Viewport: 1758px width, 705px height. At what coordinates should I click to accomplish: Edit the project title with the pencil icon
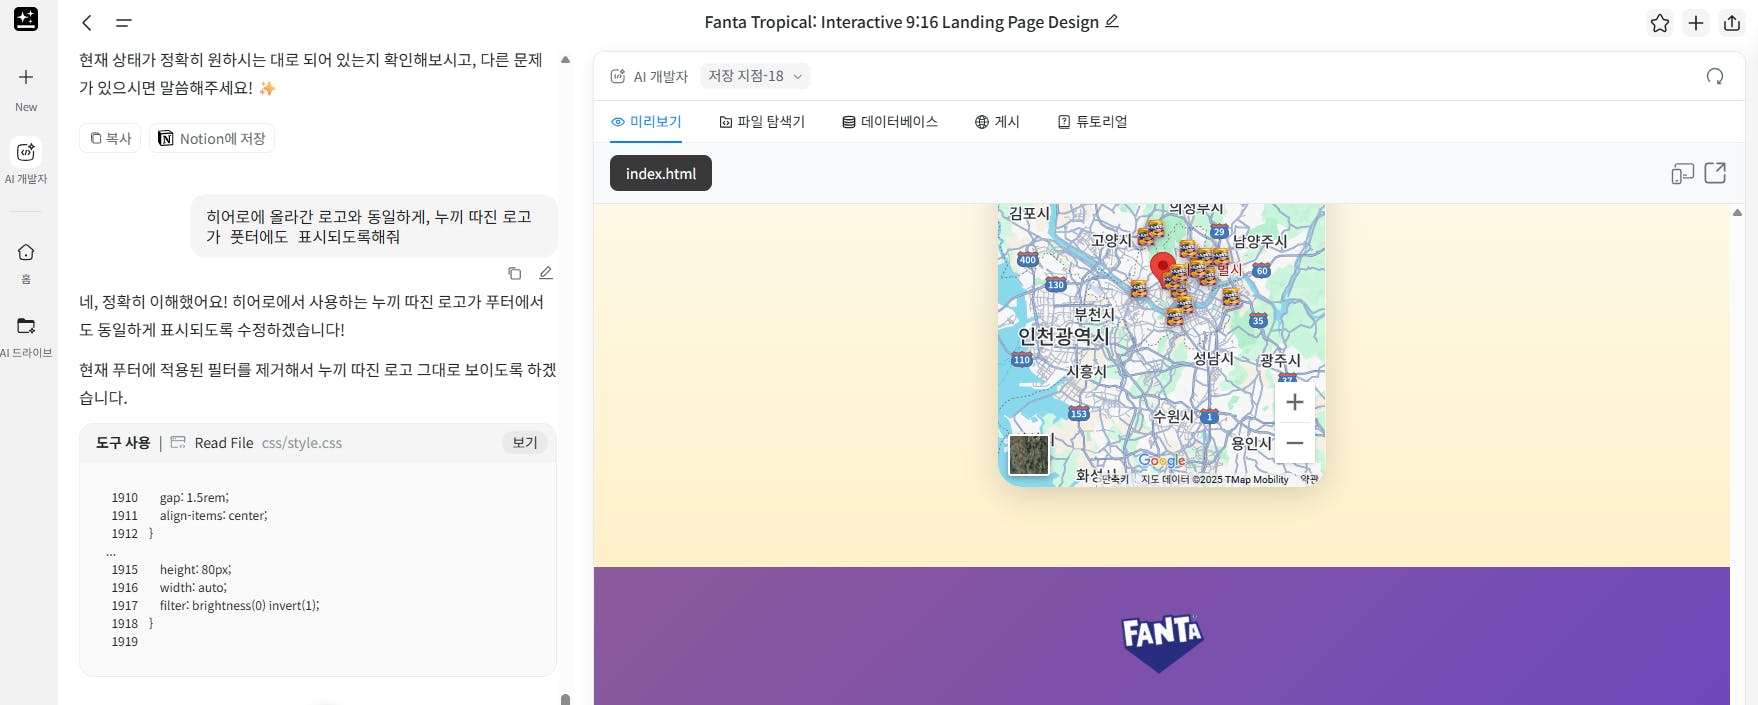[x=1112, y=21]
